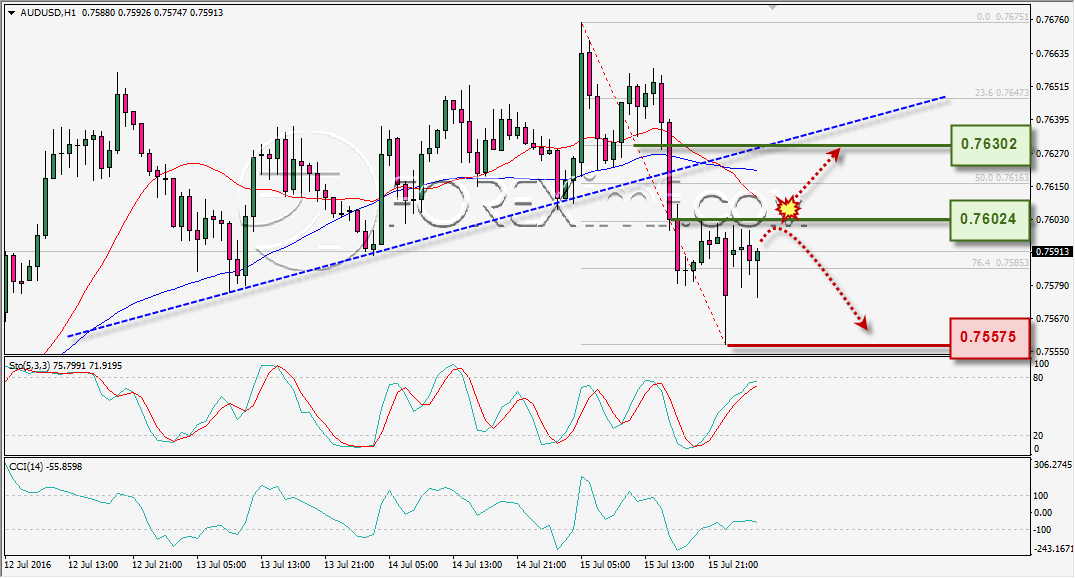Click price axis value 0.75550
Screen dimensions: 1075x578
[1052, 352]
